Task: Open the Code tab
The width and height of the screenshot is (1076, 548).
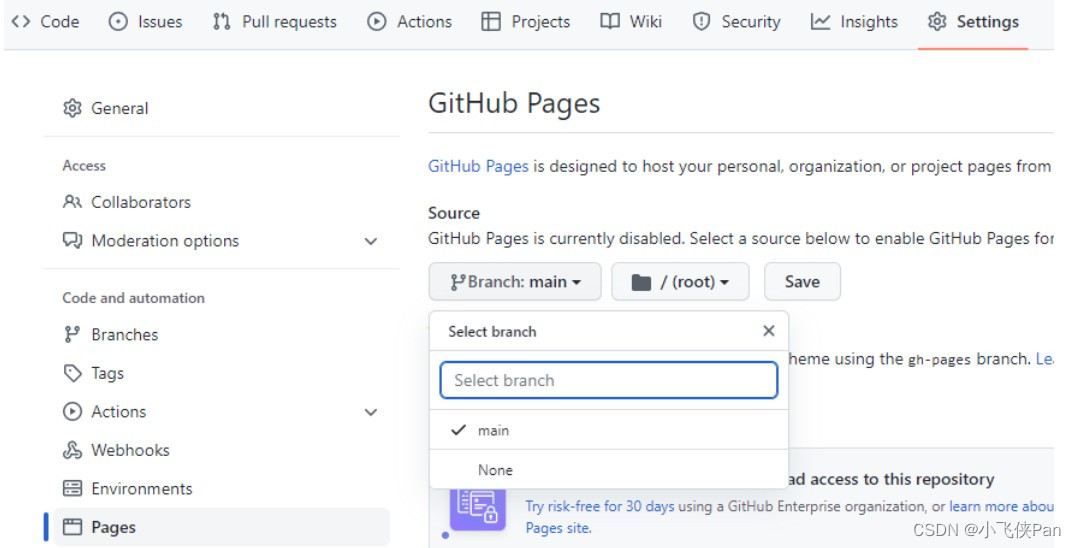Action: [45, 22]
